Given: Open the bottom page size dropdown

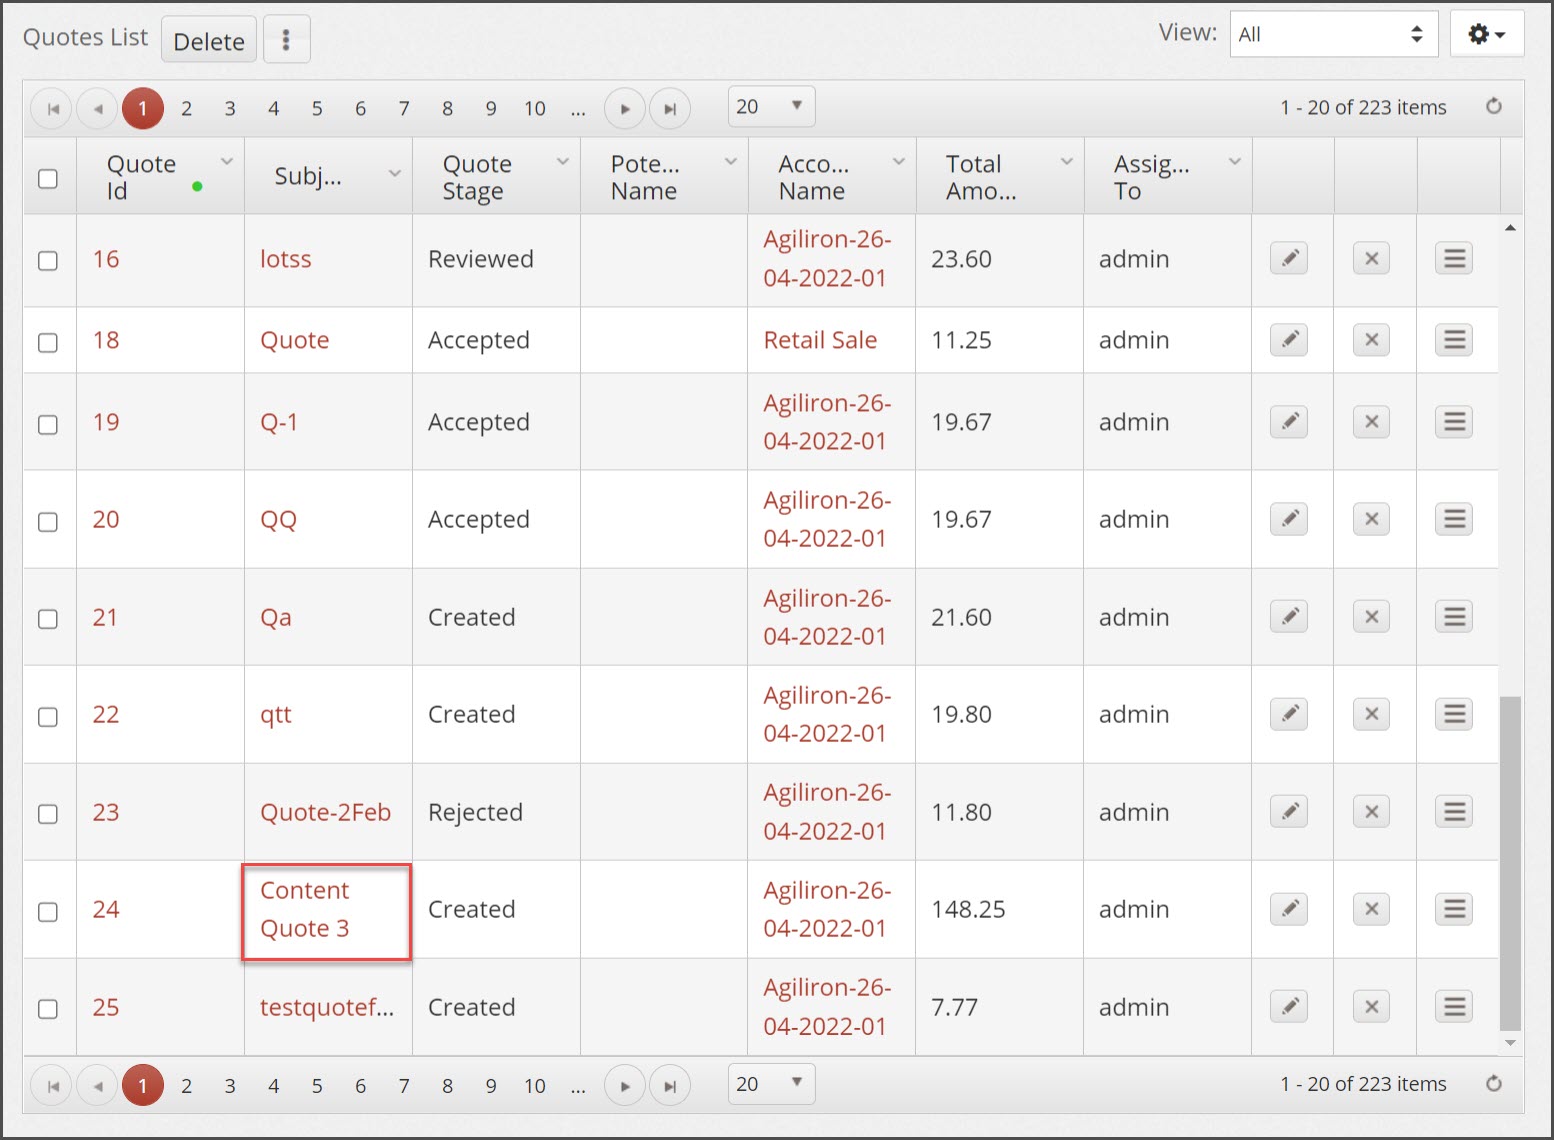Looking at the screenshot, I should tap(771, 1084).
